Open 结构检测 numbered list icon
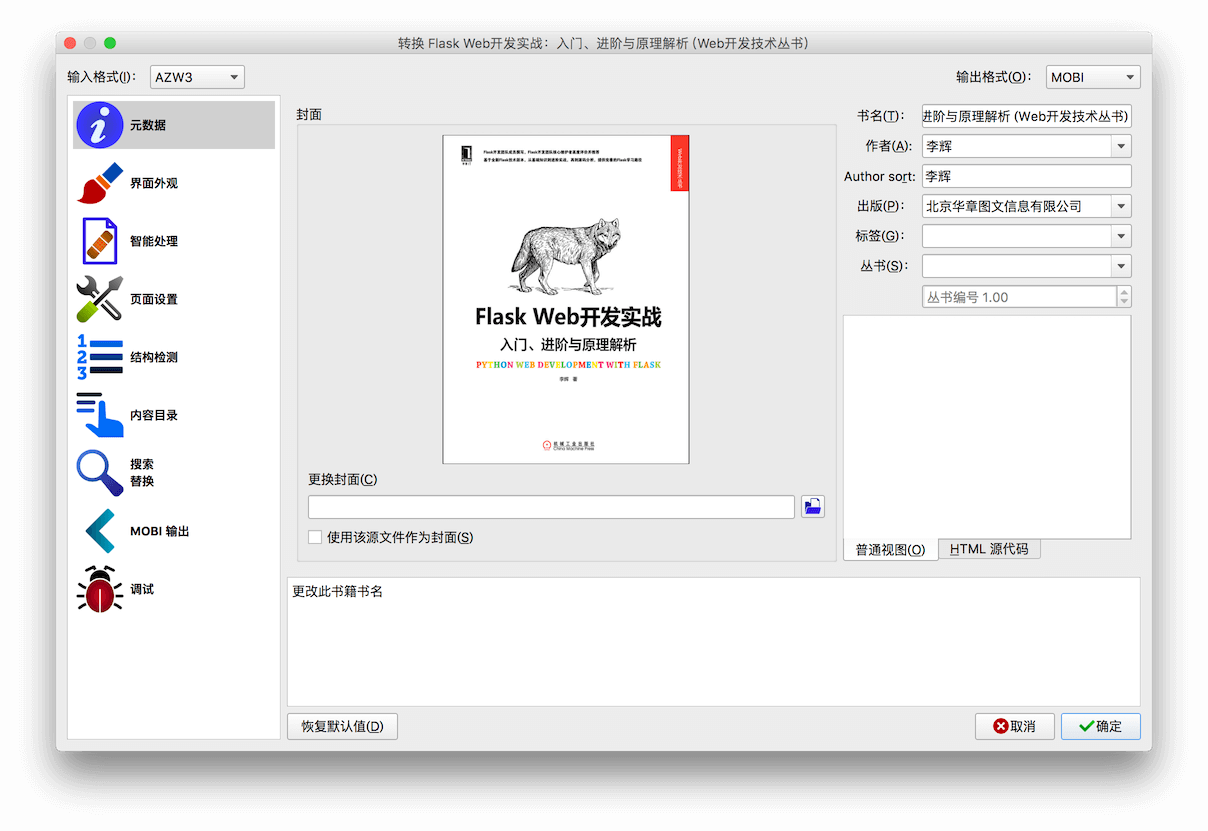This screenshot has width=1208, height=831. 100,357
